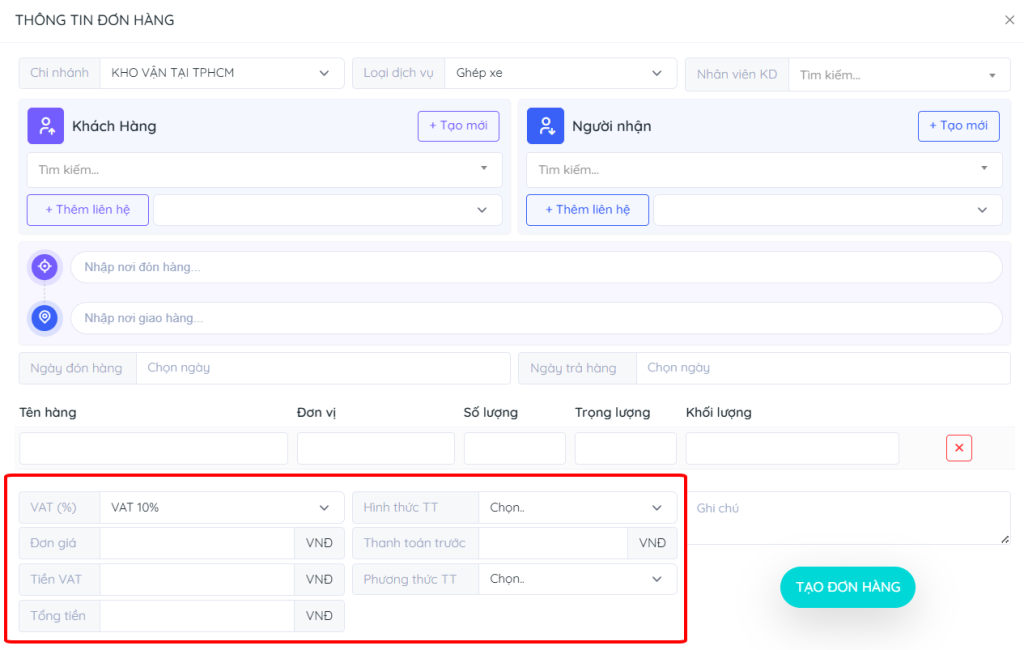Click the pickup location target icon

coord(44,267)
